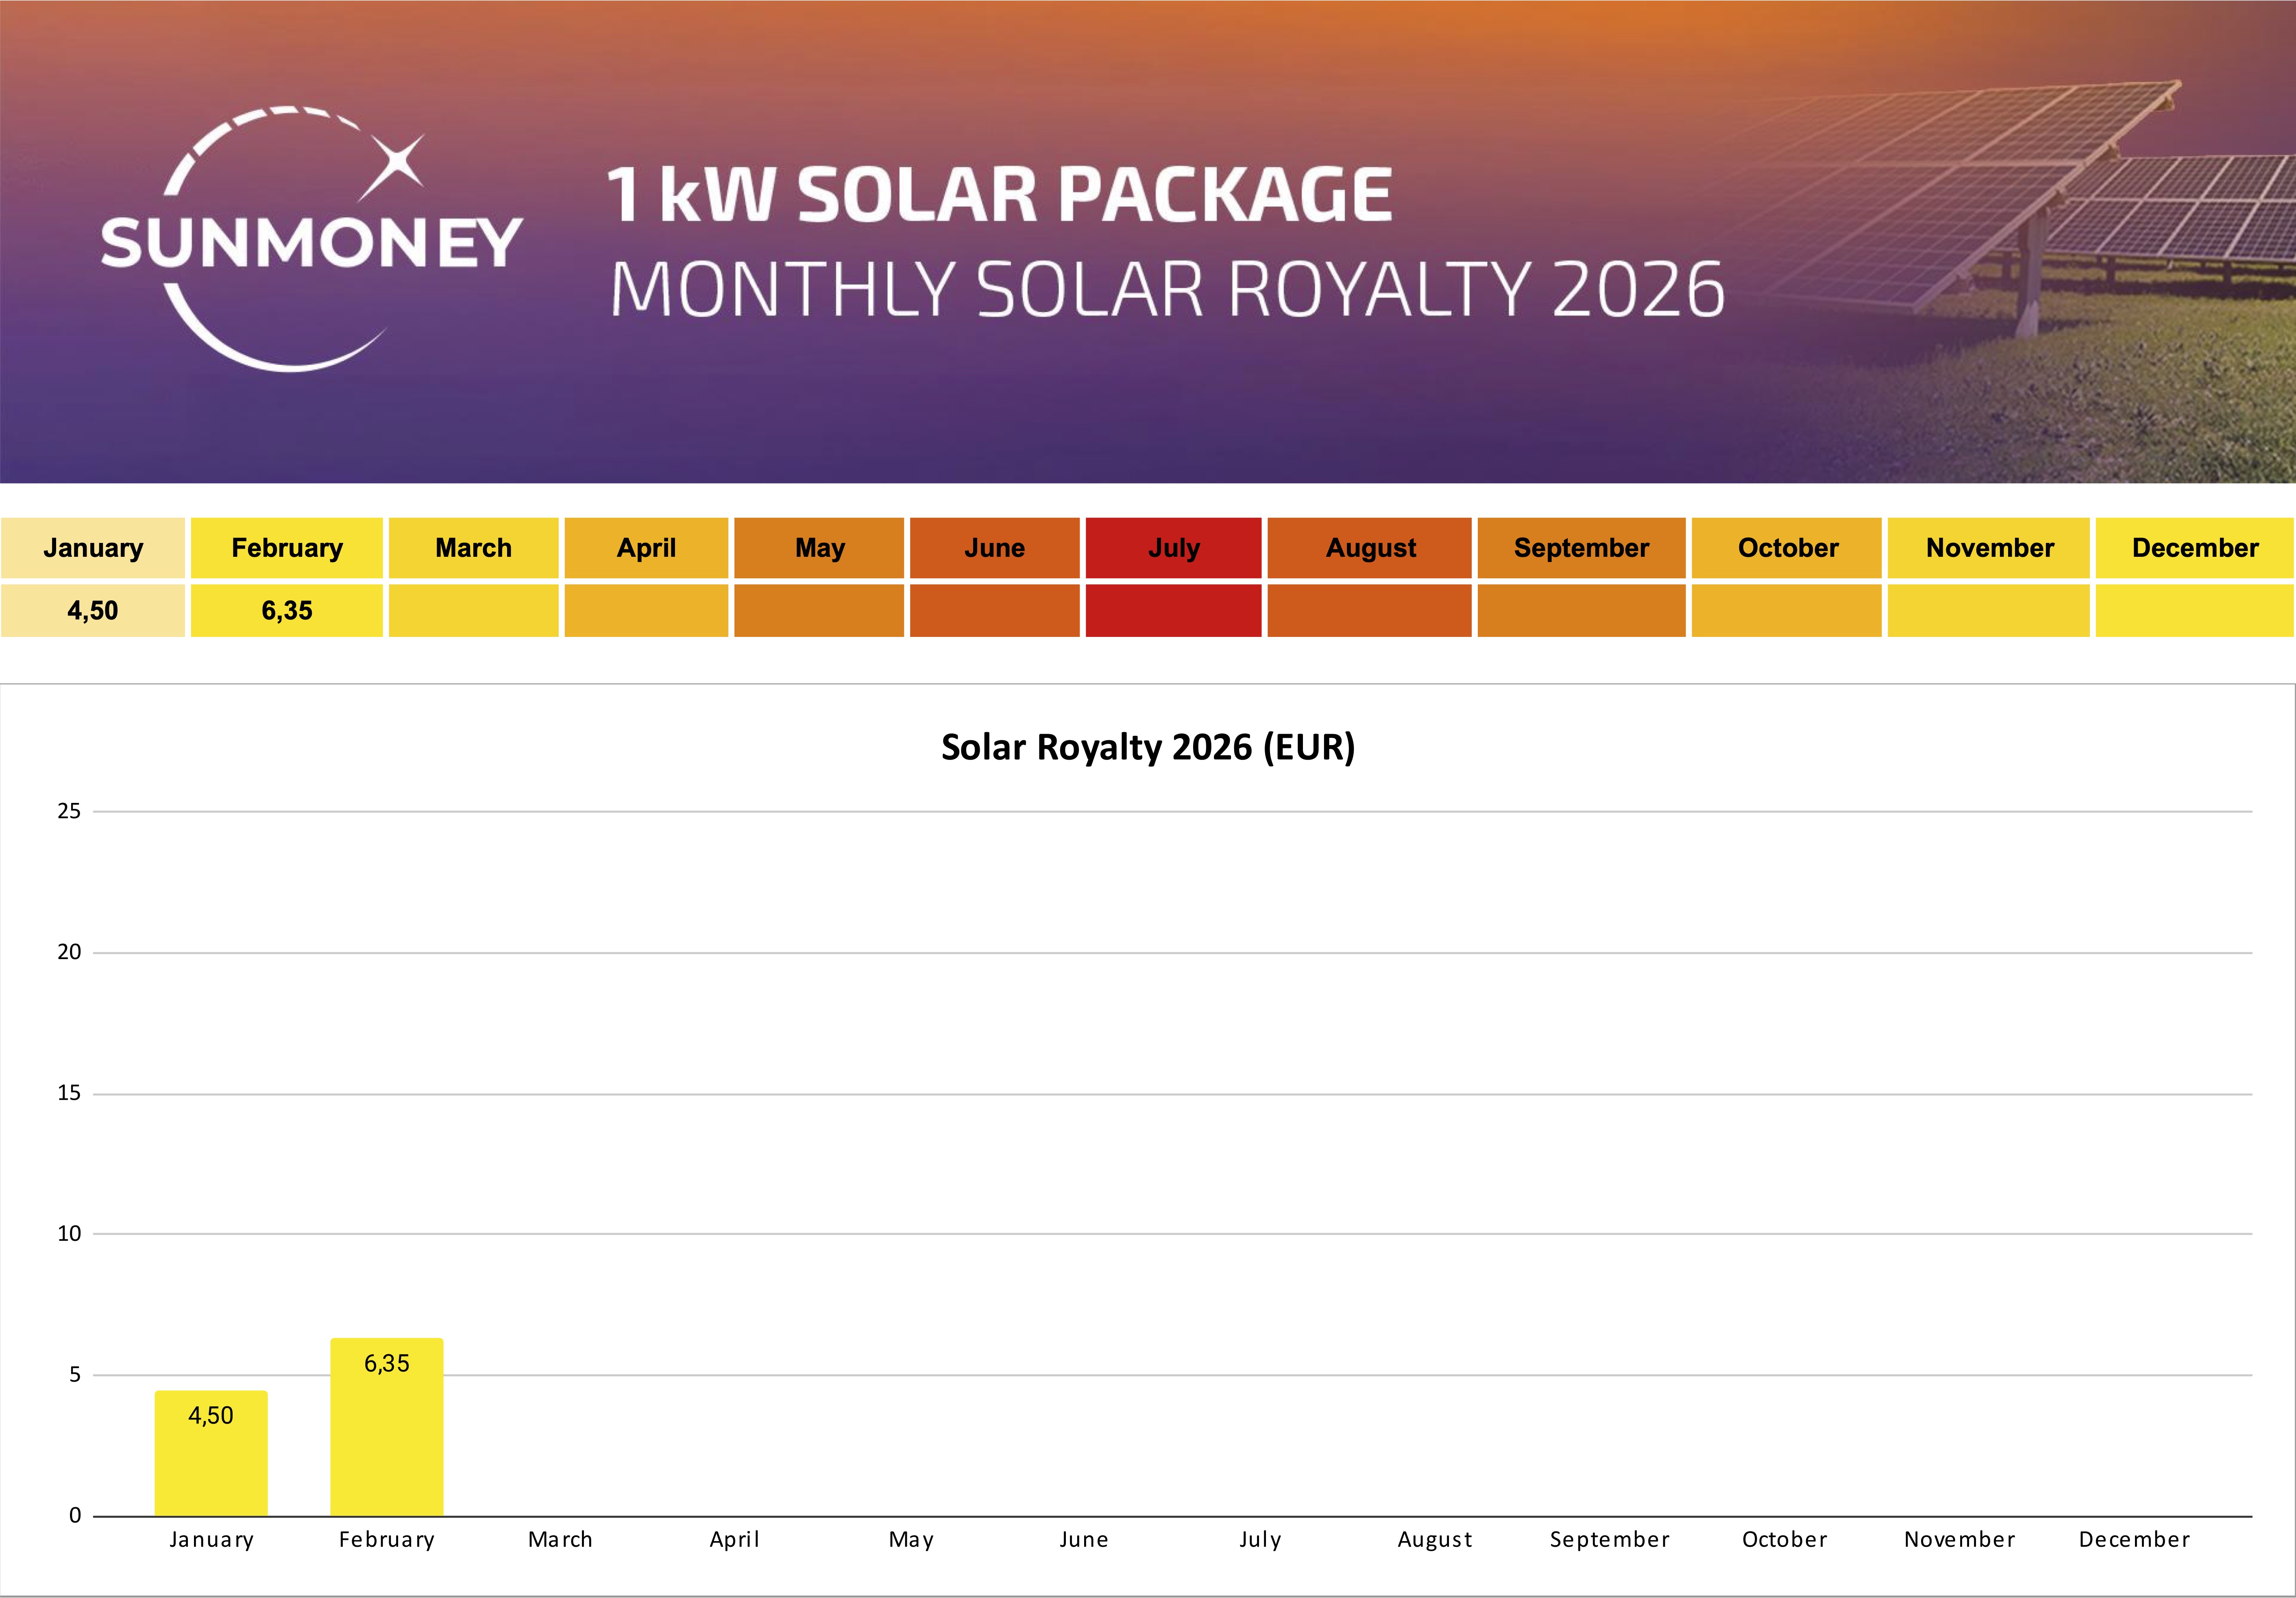Click the chart title Solar Royalty 2026 (EUR)
Image resolution: width=2296 pixels, height=1598 pixels.
1148,747
